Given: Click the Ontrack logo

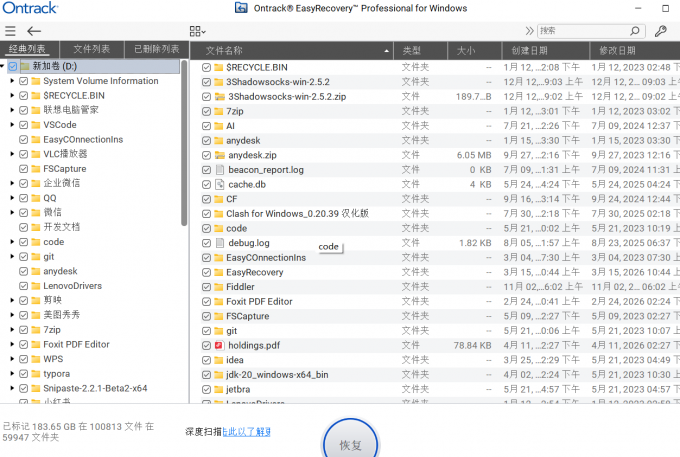Looking at the screenshot, I should point(30,8).
